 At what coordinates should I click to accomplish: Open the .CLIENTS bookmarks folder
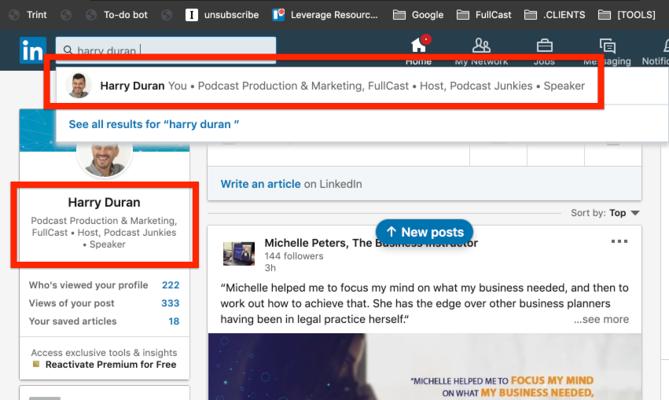click(555, 15)
